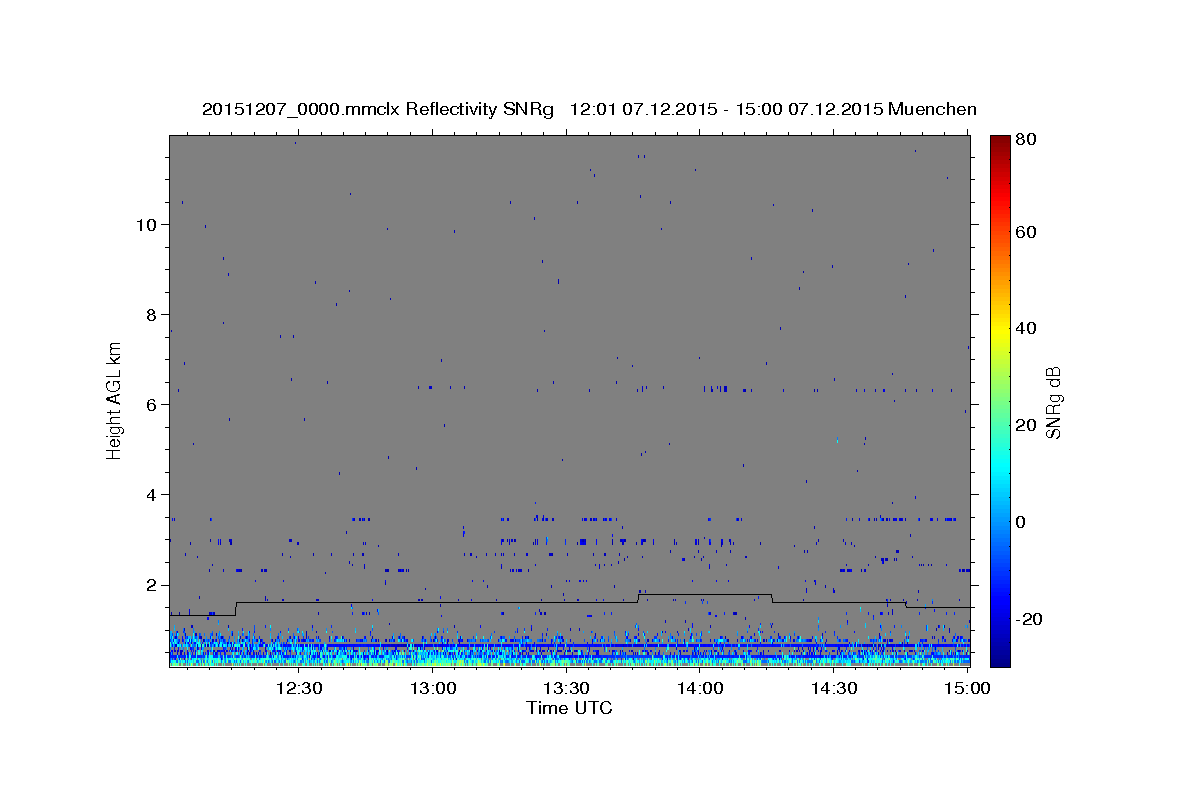Click the height axis label 2

[151, 585]
